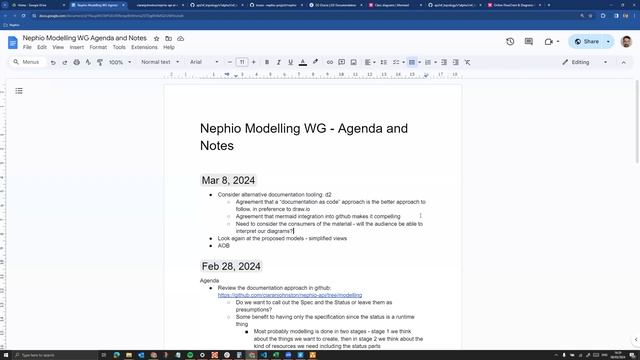
Task: Open Windows Start button
Action: pyautogui.click(x=6, y=355)
